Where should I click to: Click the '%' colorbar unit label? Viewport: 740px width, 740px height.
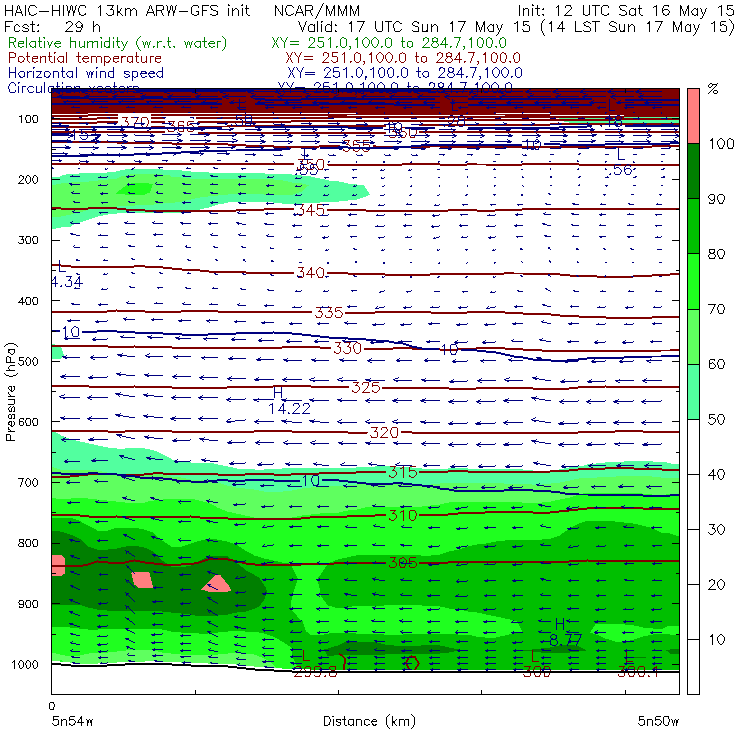(713, 89)
